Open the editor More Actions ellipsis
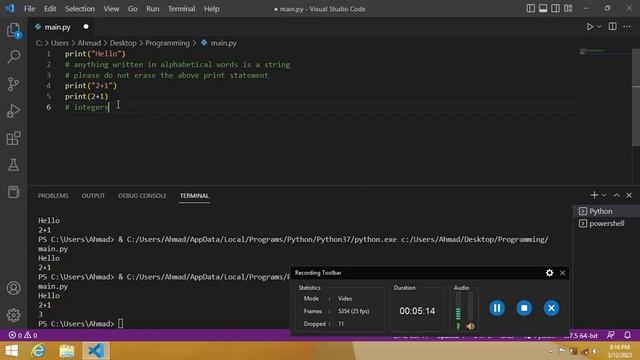Viewport: 640px width, 360px height. pos(627,27)
